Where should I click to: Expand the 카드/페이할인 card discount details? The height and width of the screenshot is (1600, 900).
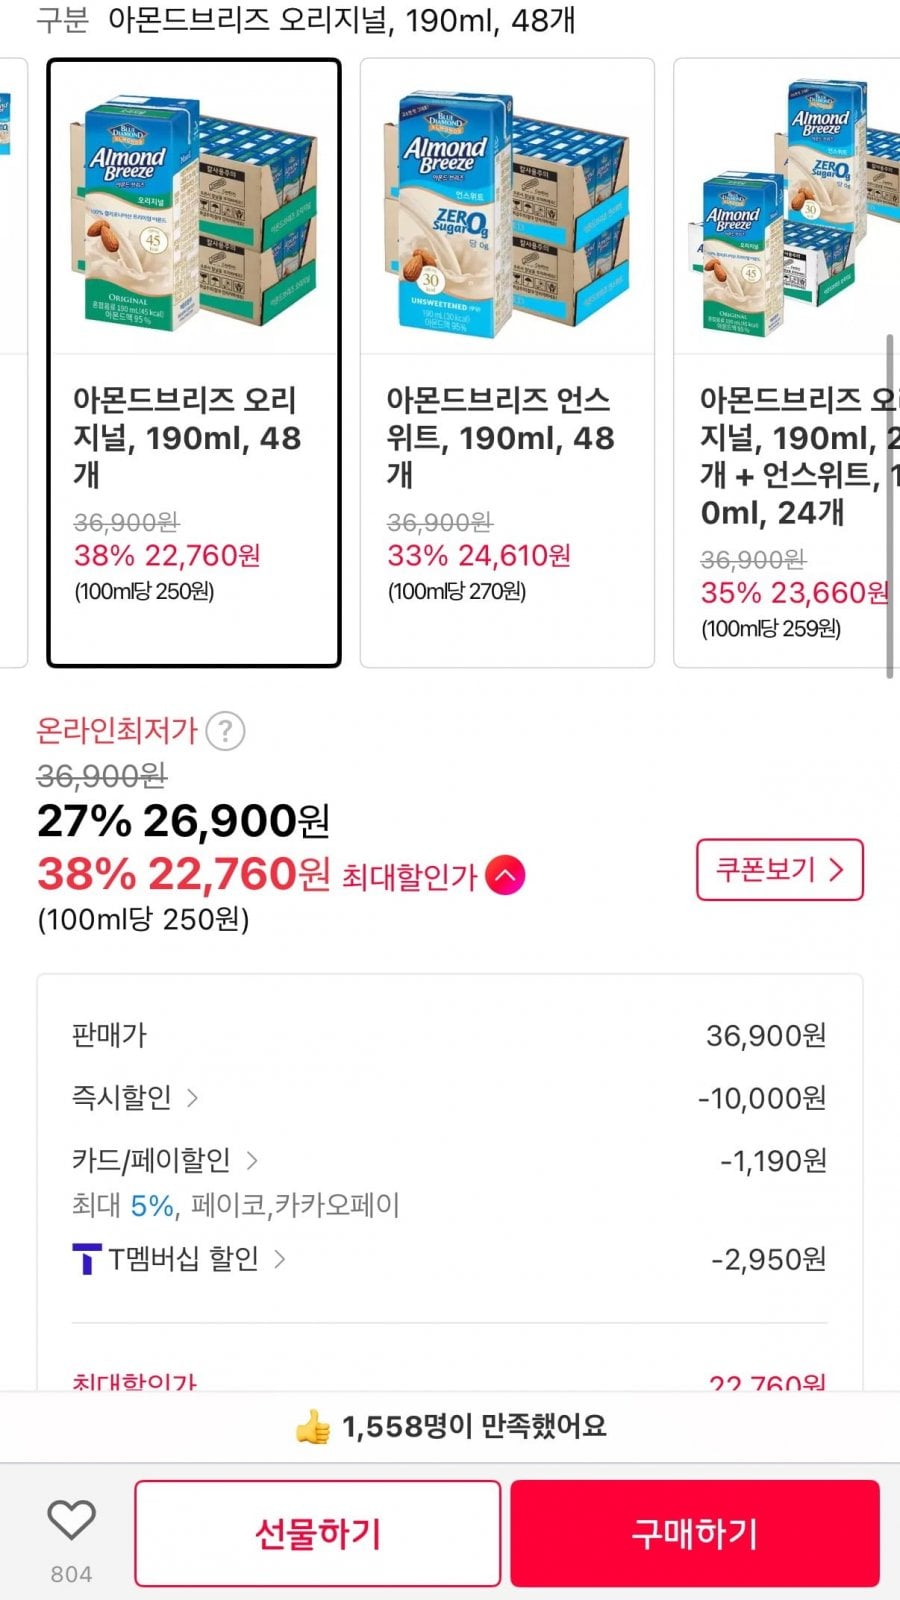[165, 1161]
